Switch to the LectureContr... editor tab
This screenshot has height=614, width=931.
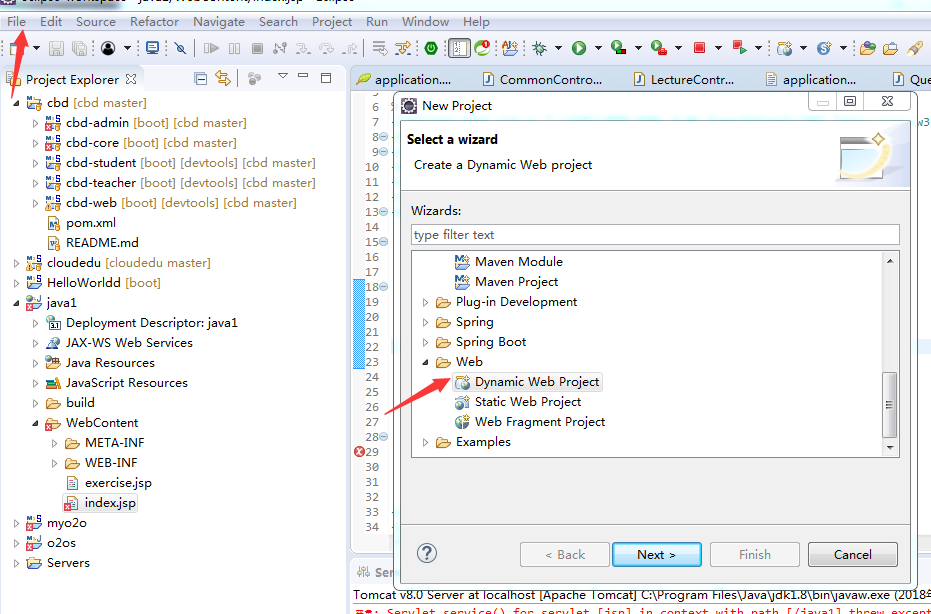tap(685, 80)
